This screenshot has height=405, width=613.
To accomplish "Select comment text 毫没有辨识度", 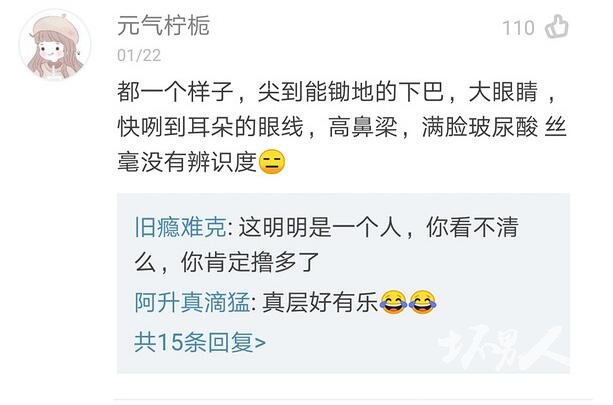I will pyautogui.click(x=187, y=162).
